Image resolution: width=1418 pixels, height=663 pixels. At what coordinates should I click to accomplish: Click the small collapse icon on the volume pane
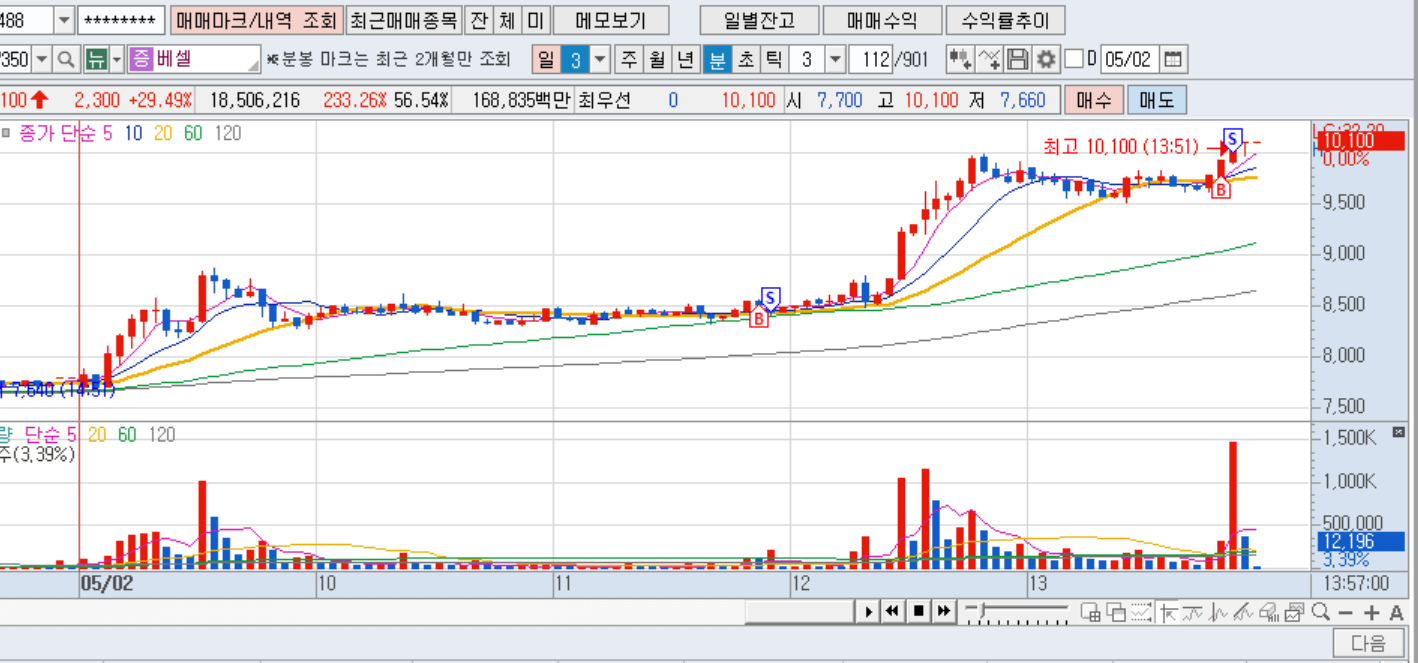pyautogui.click(x=1398, y=432)
